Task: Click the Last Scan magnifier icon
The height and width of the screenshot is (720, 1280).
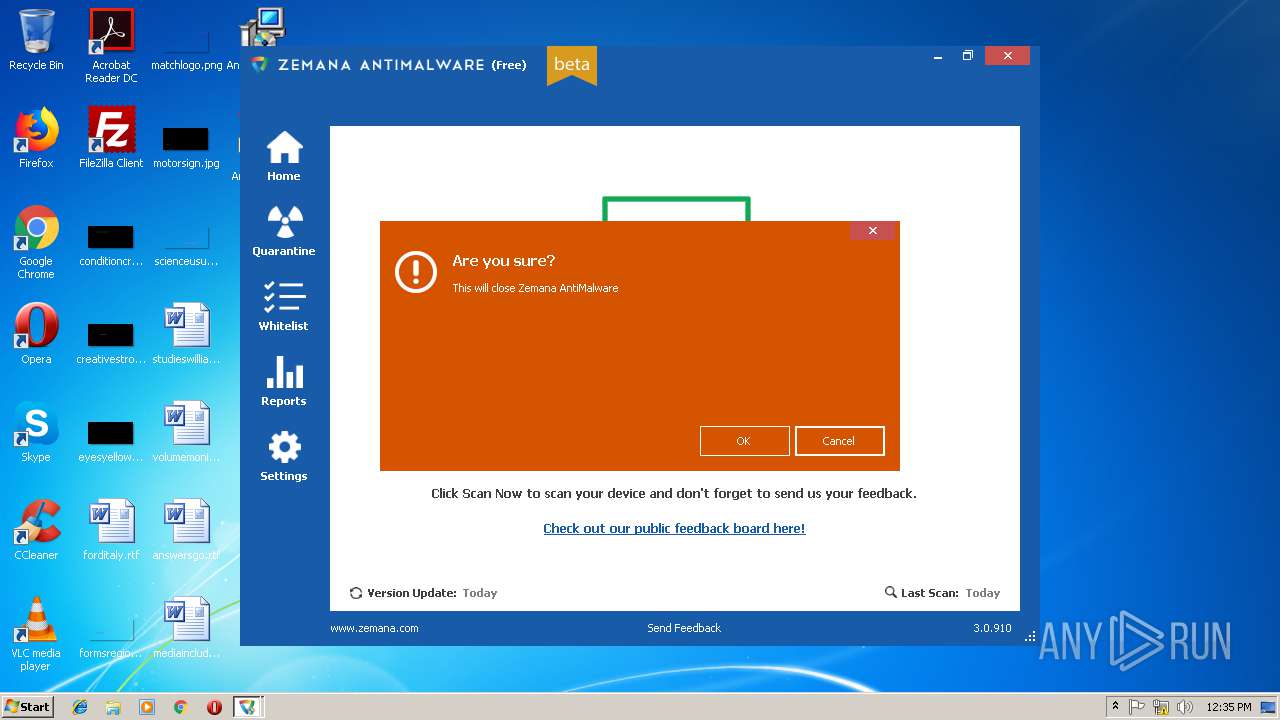Action: point(891,592)
